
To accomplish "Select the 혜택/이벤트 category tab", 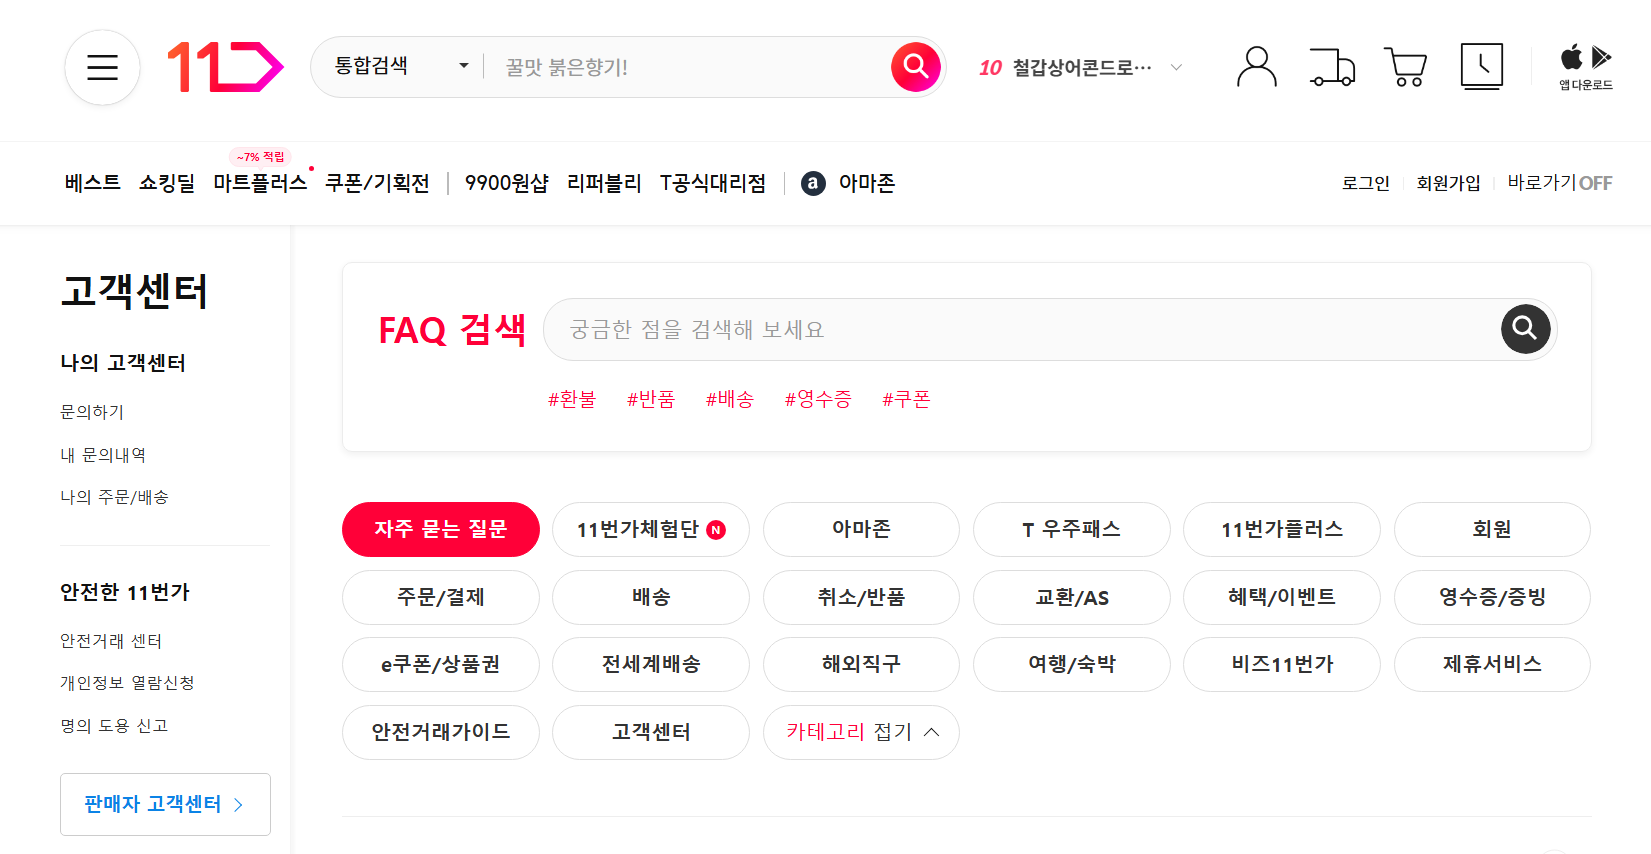I will point(1282,597).
